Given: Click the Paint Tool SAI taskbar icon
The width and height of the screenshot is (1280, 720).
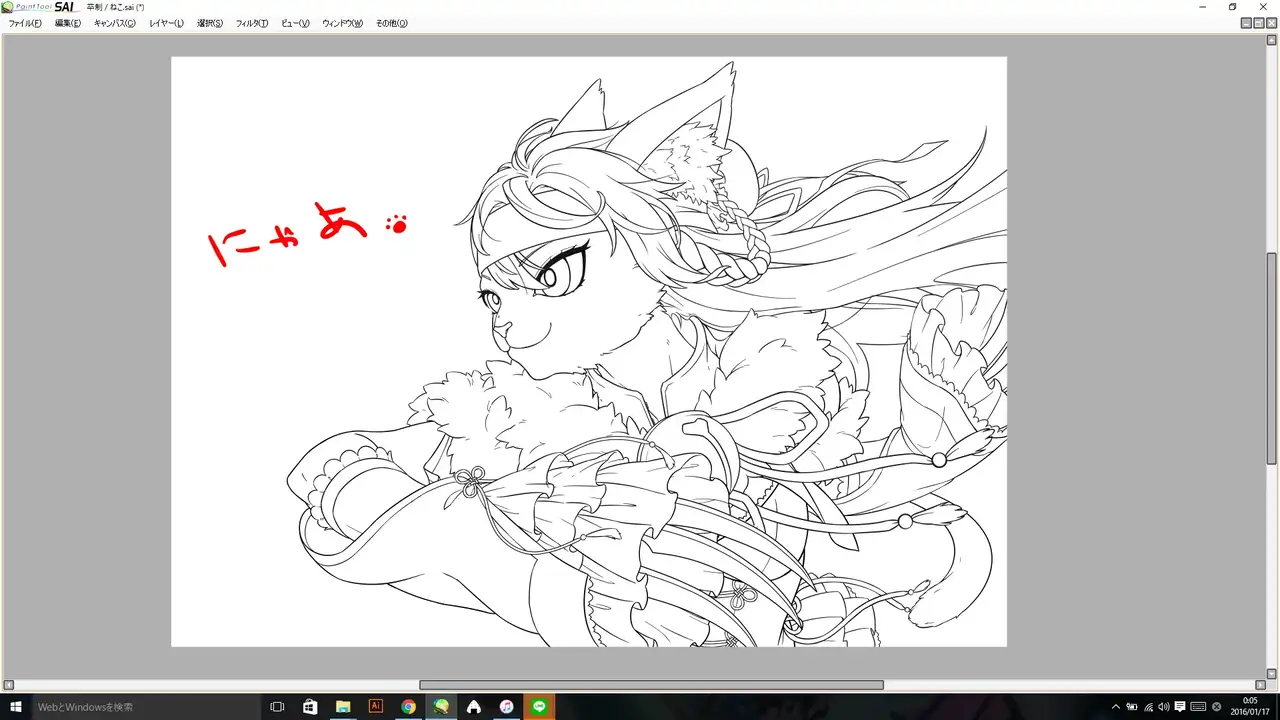Looking at the screenshot, I should tap(441, 706).
